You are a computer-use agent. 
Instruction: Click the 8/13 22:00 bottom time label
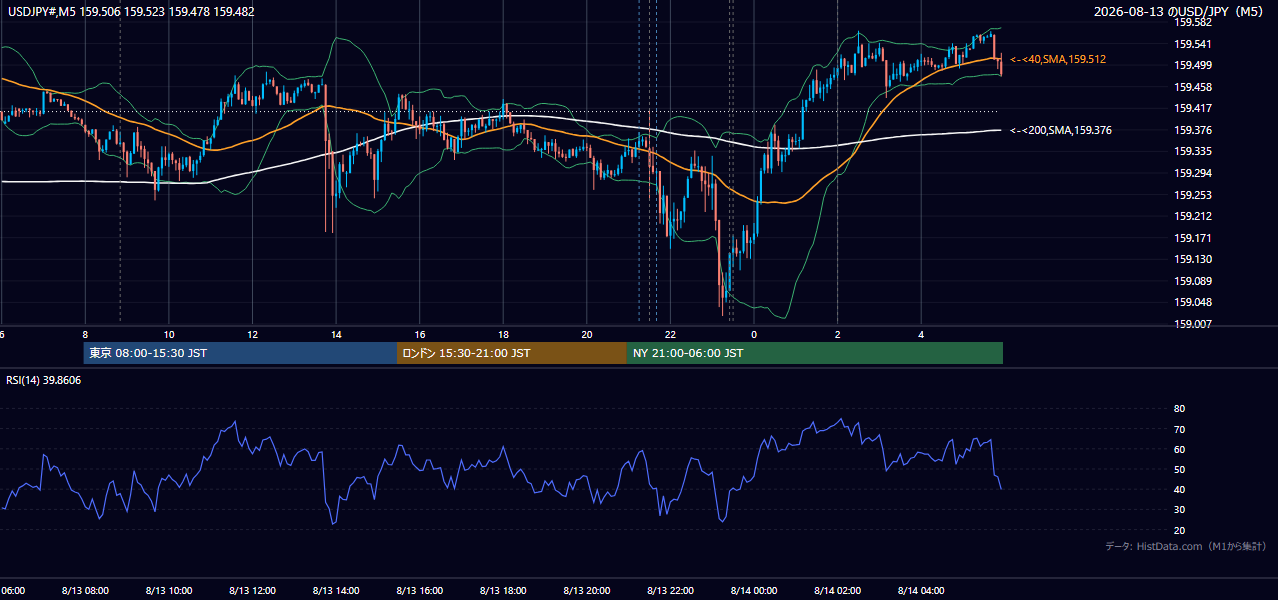click(x=671, y=590)
